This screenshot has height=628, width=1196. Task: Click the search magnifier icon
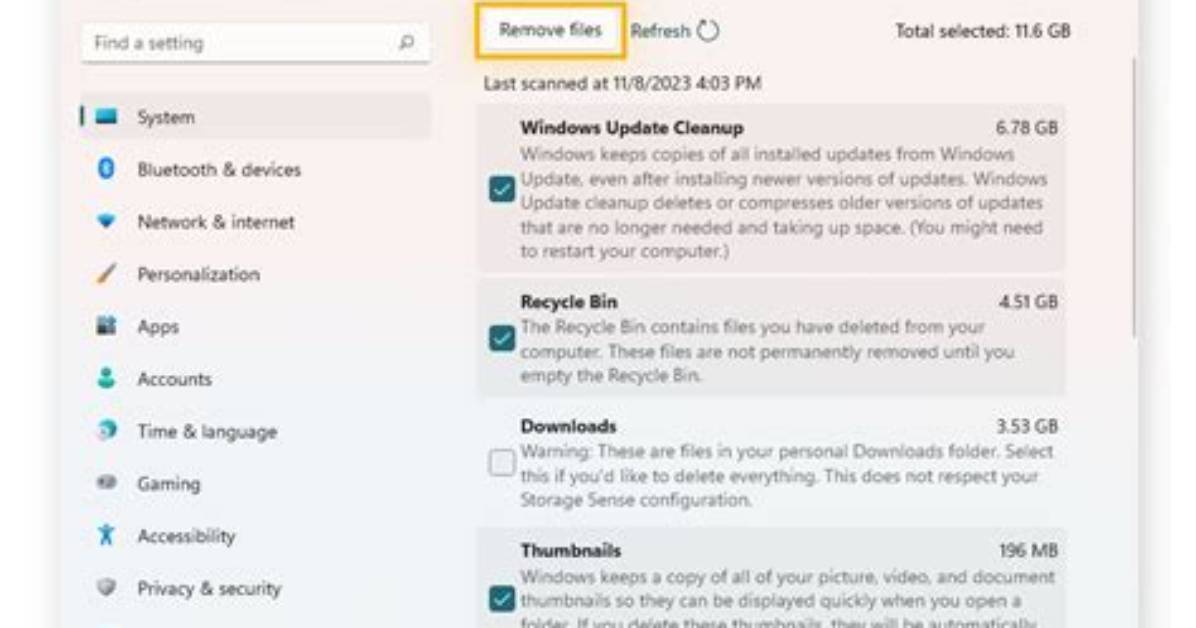tap(407, 43)
